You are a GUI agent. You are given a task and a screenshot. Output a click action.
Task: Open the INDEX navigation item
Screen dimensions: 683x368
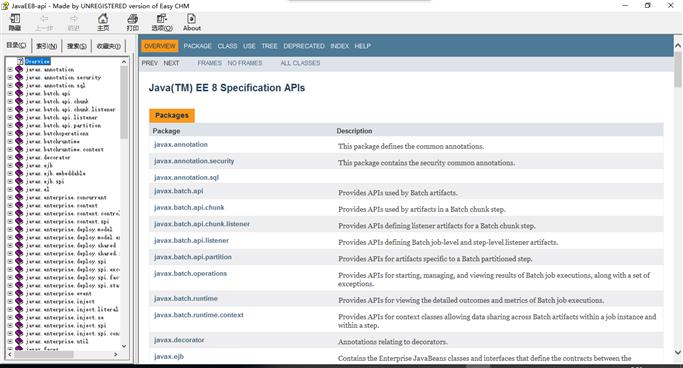click(339, 46)
